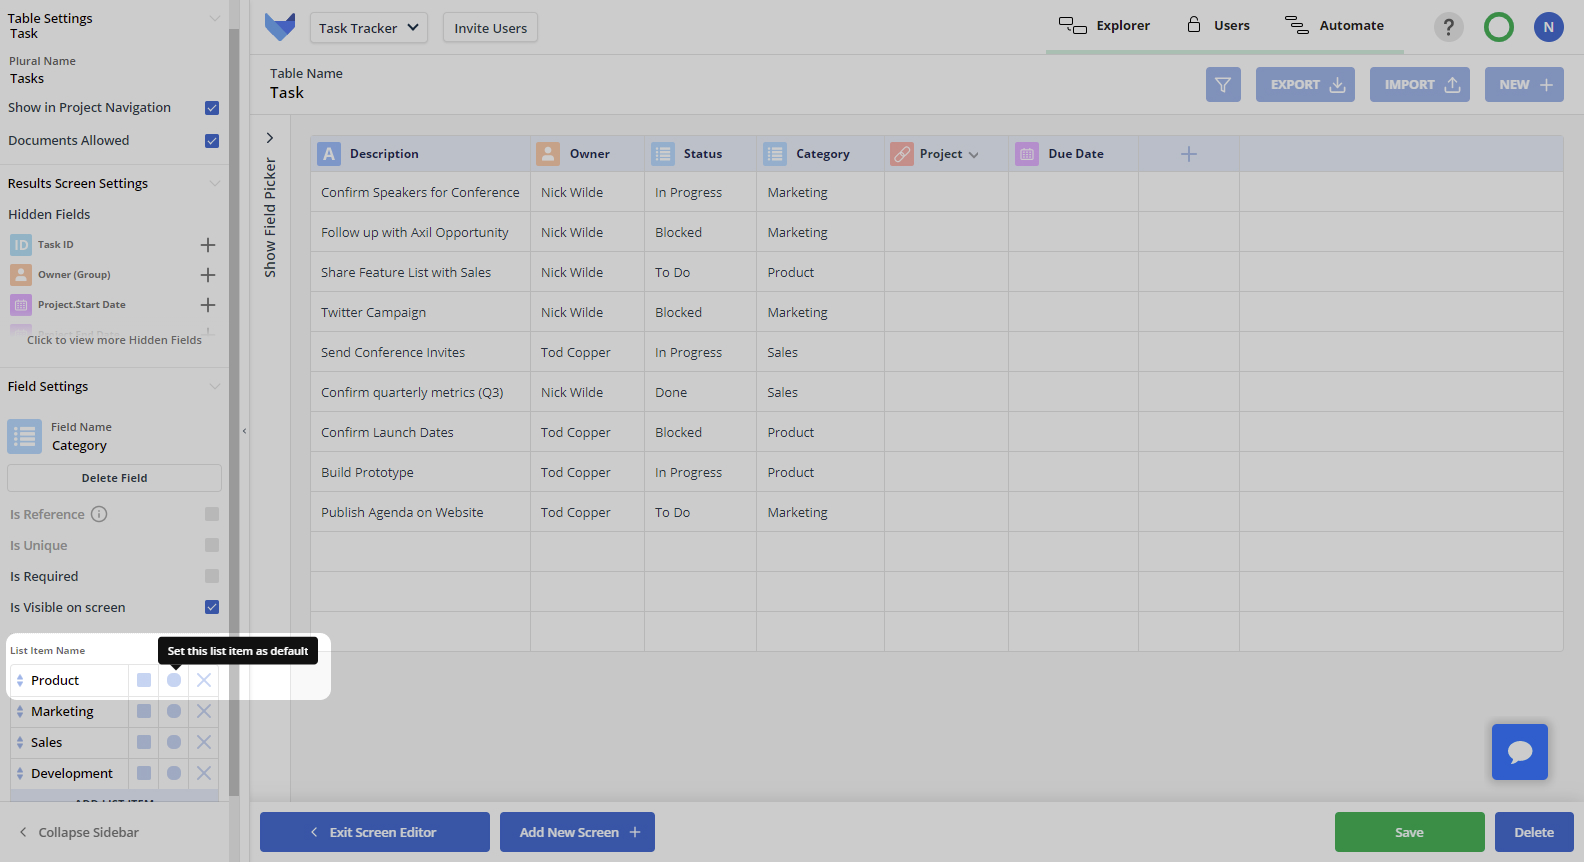Click the help question mark icon
Image resolution: width=1584 pixels, height=862 pixels.
1448,27
